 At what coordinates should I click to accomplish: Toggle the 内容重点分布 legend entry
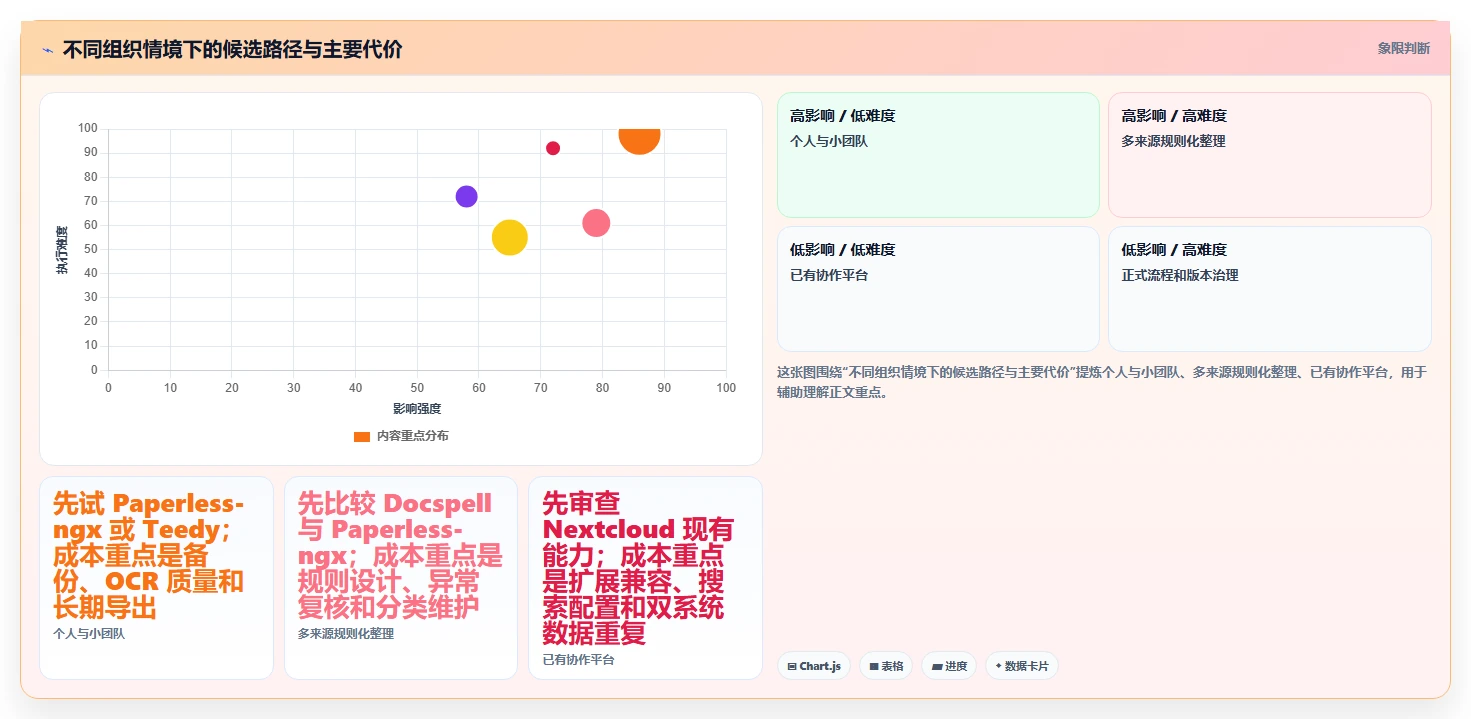point(401,436)
